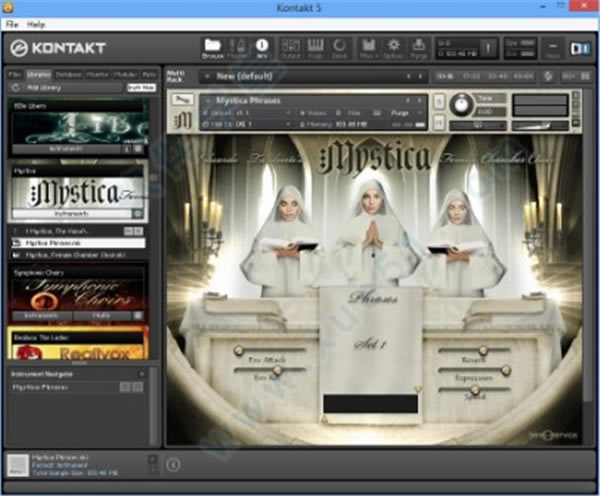600x496 pixels.
Task: Mute the Mystica Phrases instrument
Action: pyautogui.click(x=439, y=122)
